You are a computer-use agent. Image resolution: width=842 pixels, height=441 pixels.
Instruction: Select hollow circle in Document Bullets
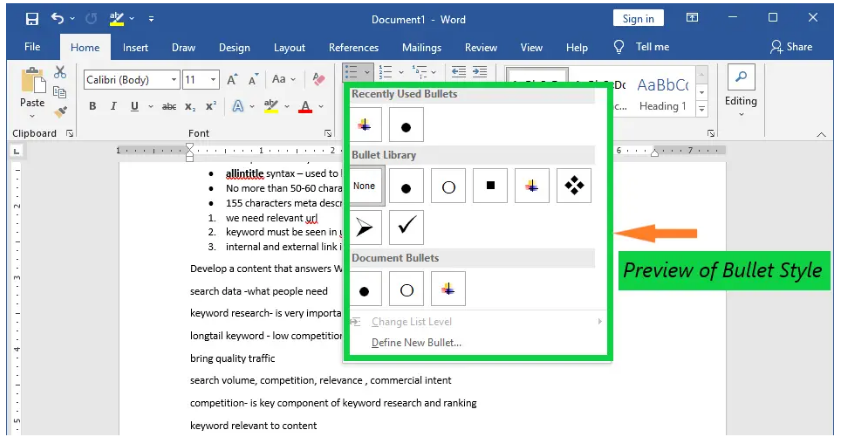click(x=407, y=290)
